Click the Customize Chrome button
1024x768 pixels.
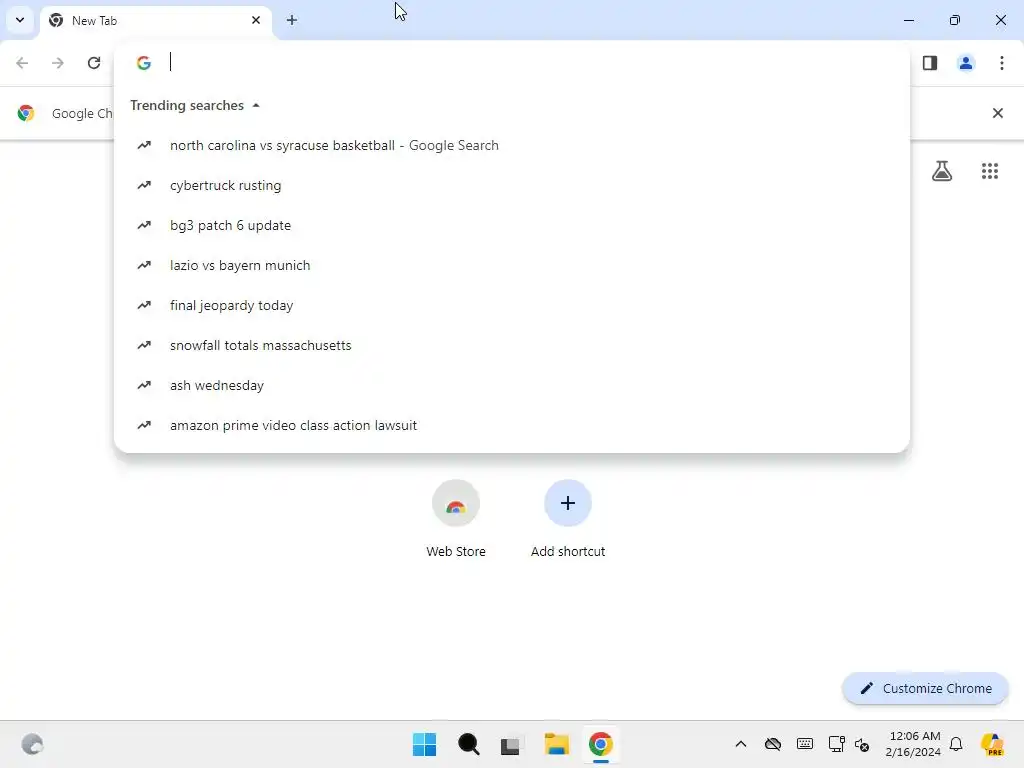925,688
